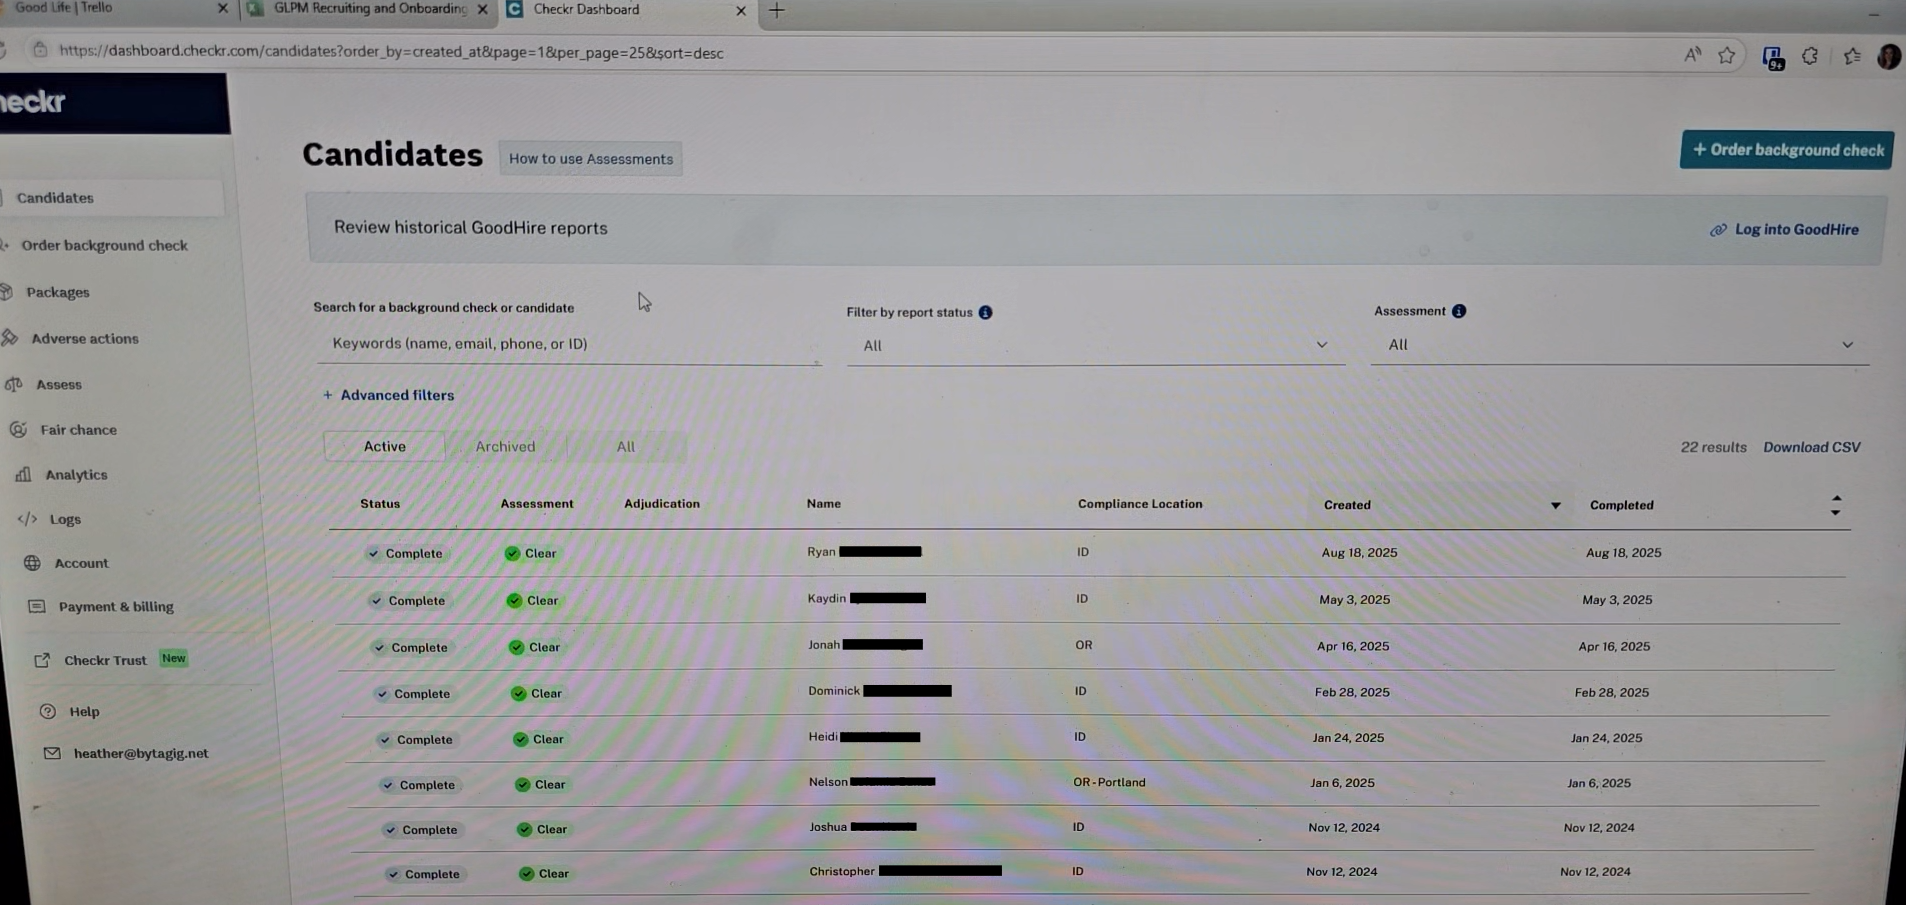Open Payment & billing page

(116, 606)
